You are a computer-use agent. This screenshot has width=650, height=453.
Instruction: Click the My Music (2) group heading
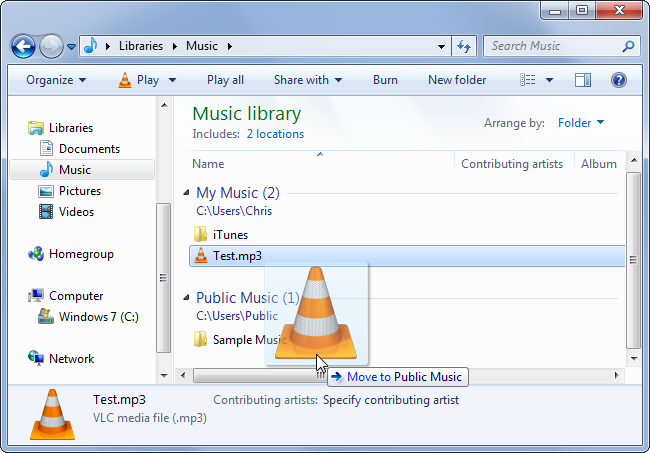[x=238, y=193]
